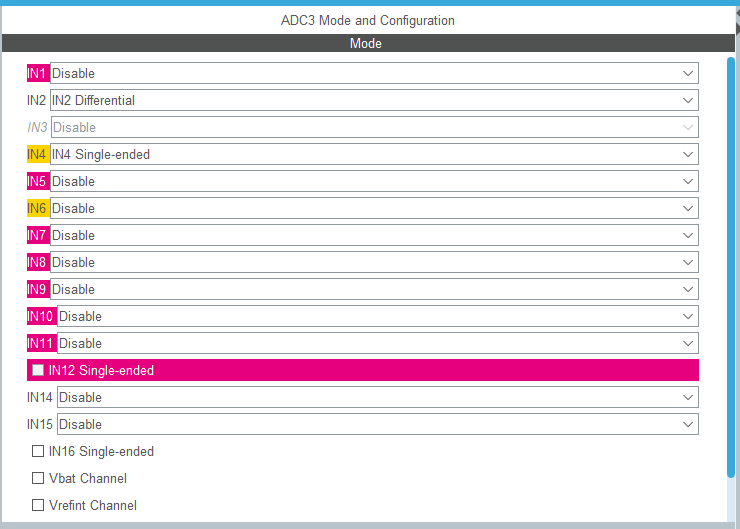
Task: Enable the Vbat Channel checkbox
Action: pyautogui.click(x=38, y=478)
